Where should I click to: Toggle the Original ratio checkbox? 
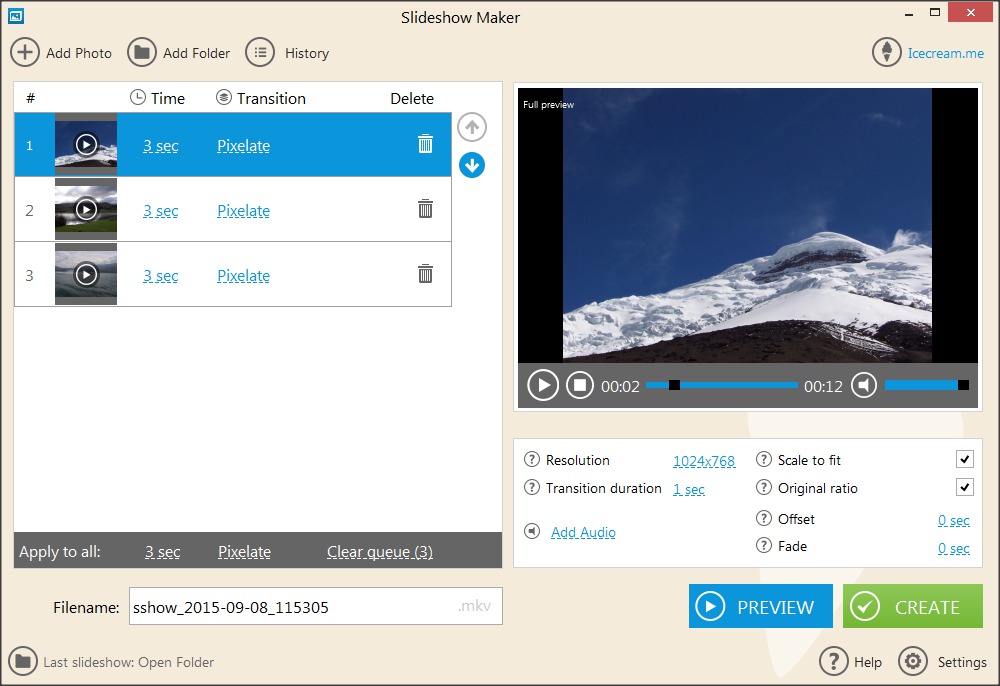[x=965, y=487]
